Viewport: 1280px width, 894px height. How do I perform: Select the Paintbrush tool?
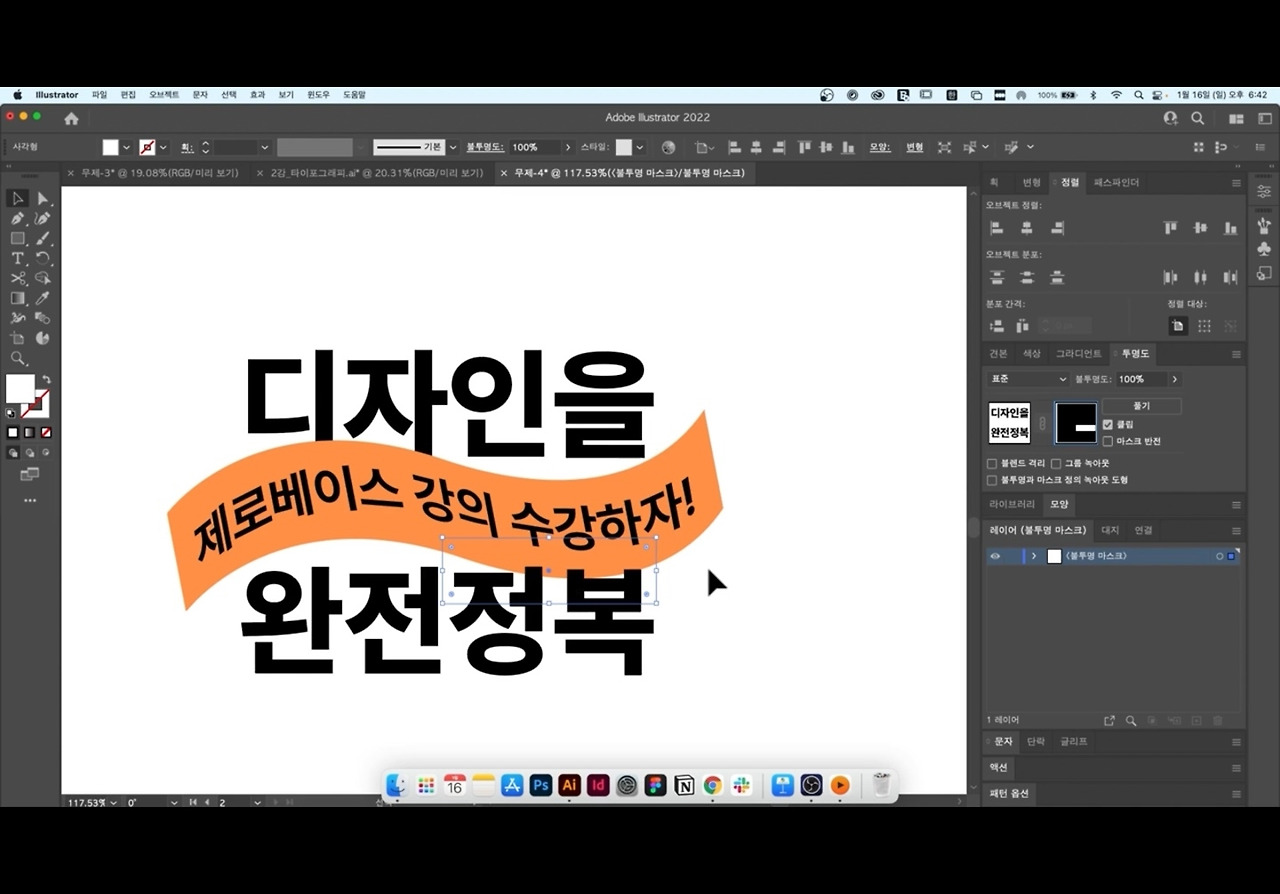pyautogui.click(x=43, y=239)
